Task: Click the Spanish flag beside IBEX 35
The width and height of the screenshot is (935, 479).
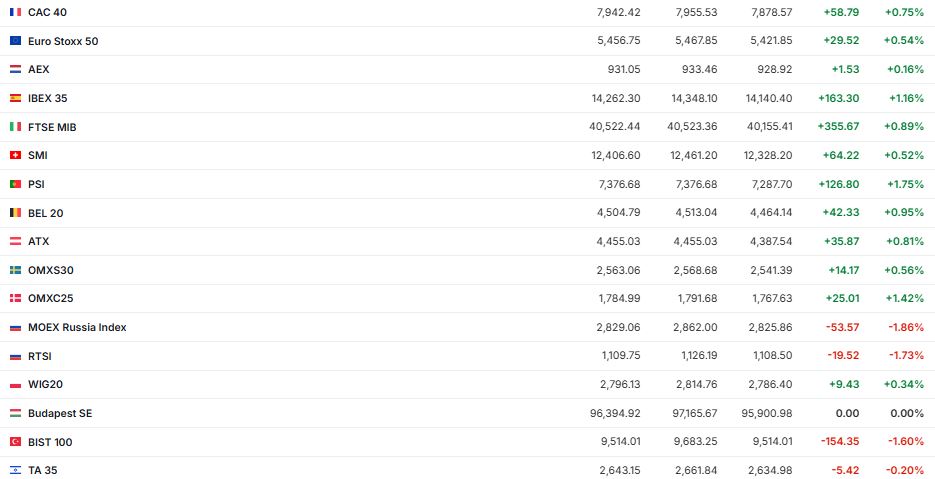Action: [x=15, y=98]
